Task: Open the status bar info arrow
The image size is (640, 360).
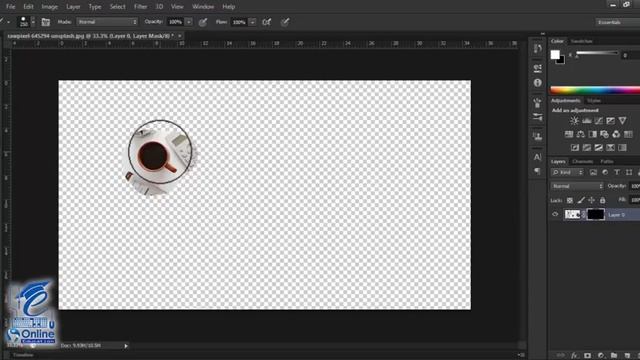Action: [x=126, y=346]
